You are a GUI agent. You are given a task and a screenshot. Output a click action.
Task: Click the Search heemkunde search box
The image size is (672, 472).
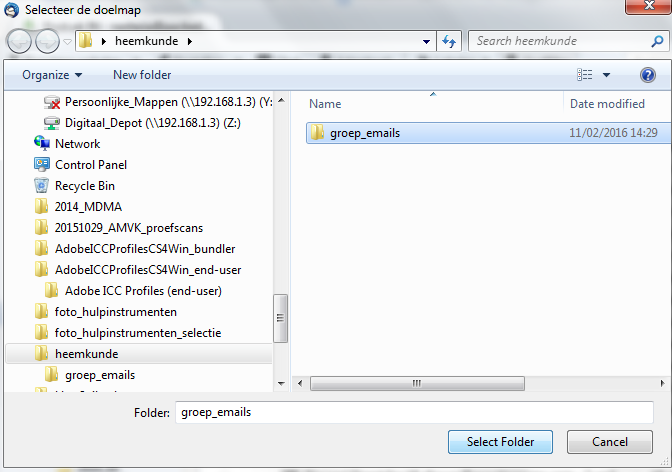coord(555,41)
